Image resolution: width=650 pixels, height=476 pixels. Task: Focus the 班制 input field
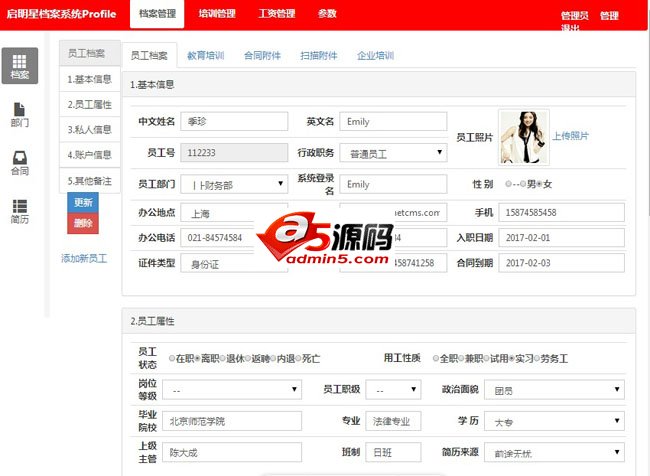393,452
